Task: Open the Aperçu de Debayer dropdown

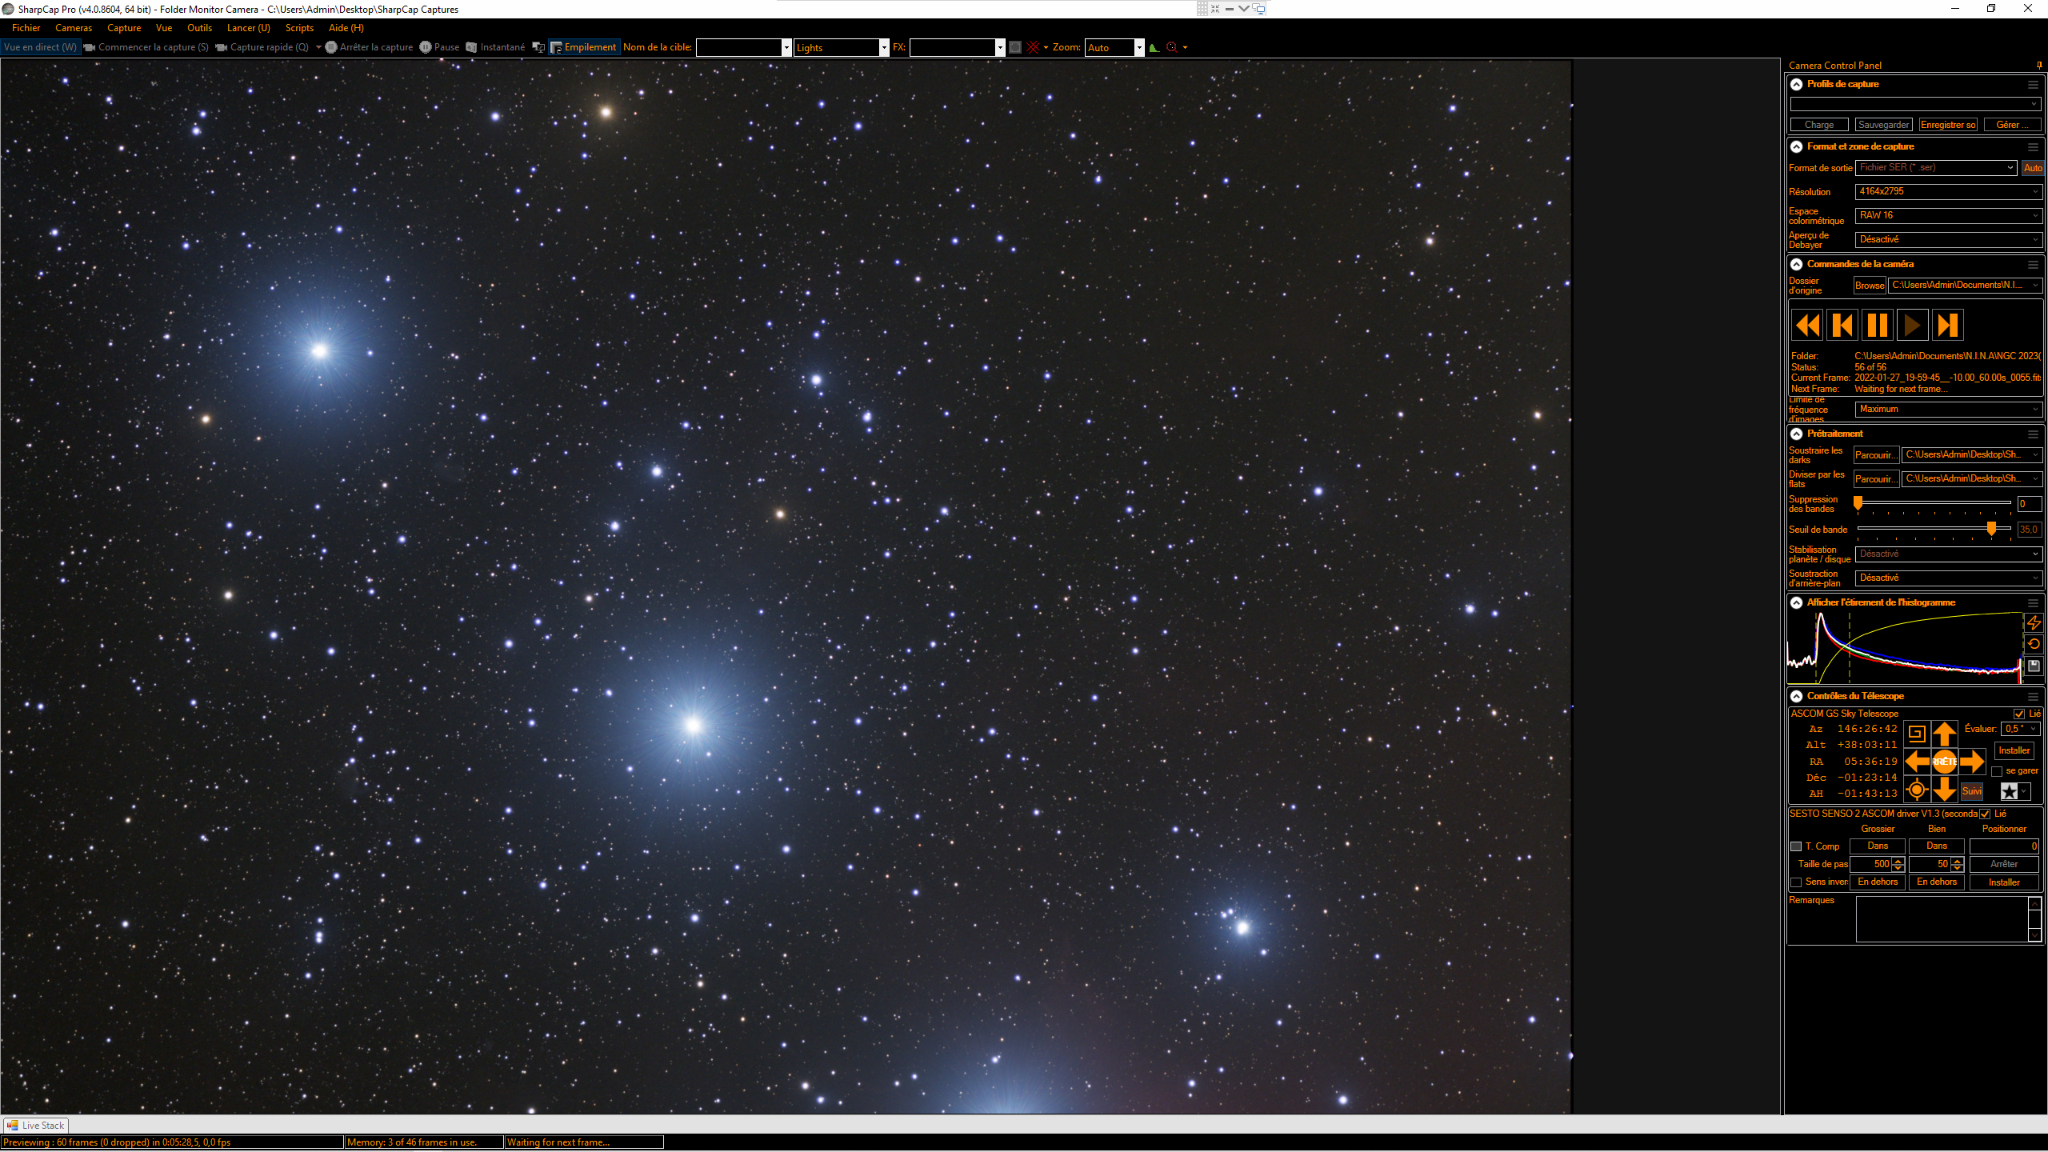Action: pyautogui.click(x=1948, y=240)
